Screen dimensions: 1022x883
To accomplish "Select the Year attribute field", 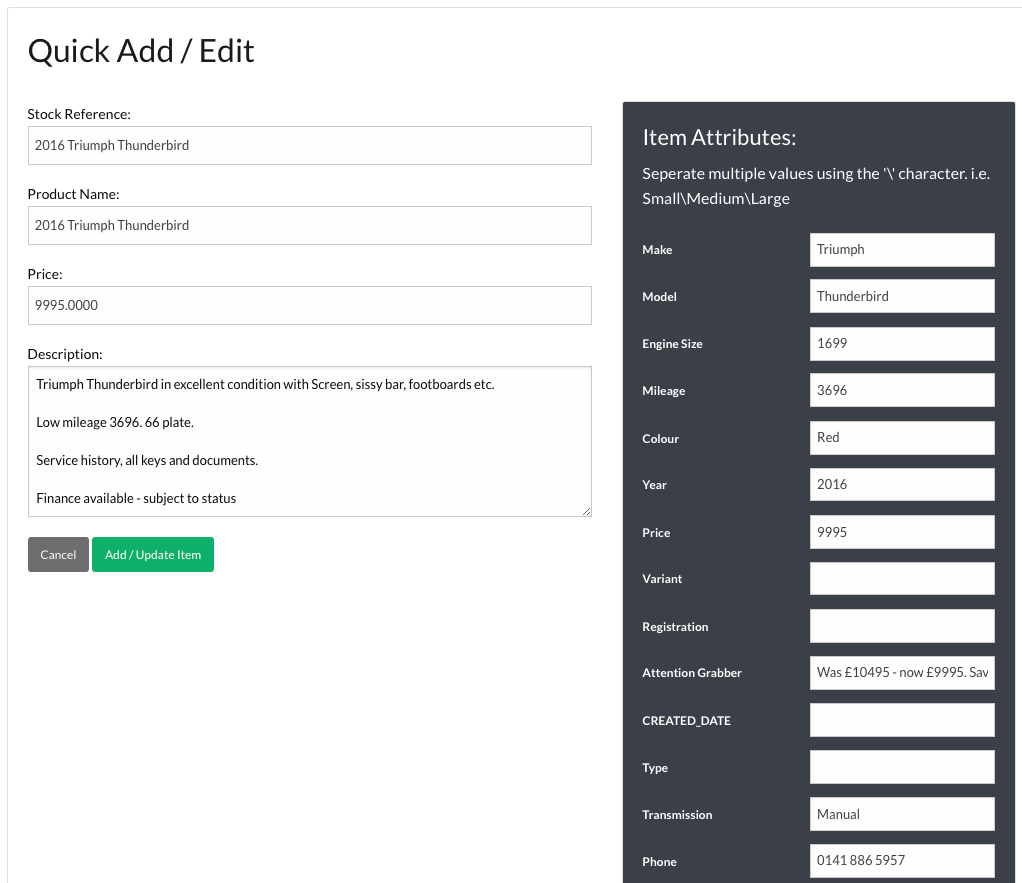I will 901,485.
